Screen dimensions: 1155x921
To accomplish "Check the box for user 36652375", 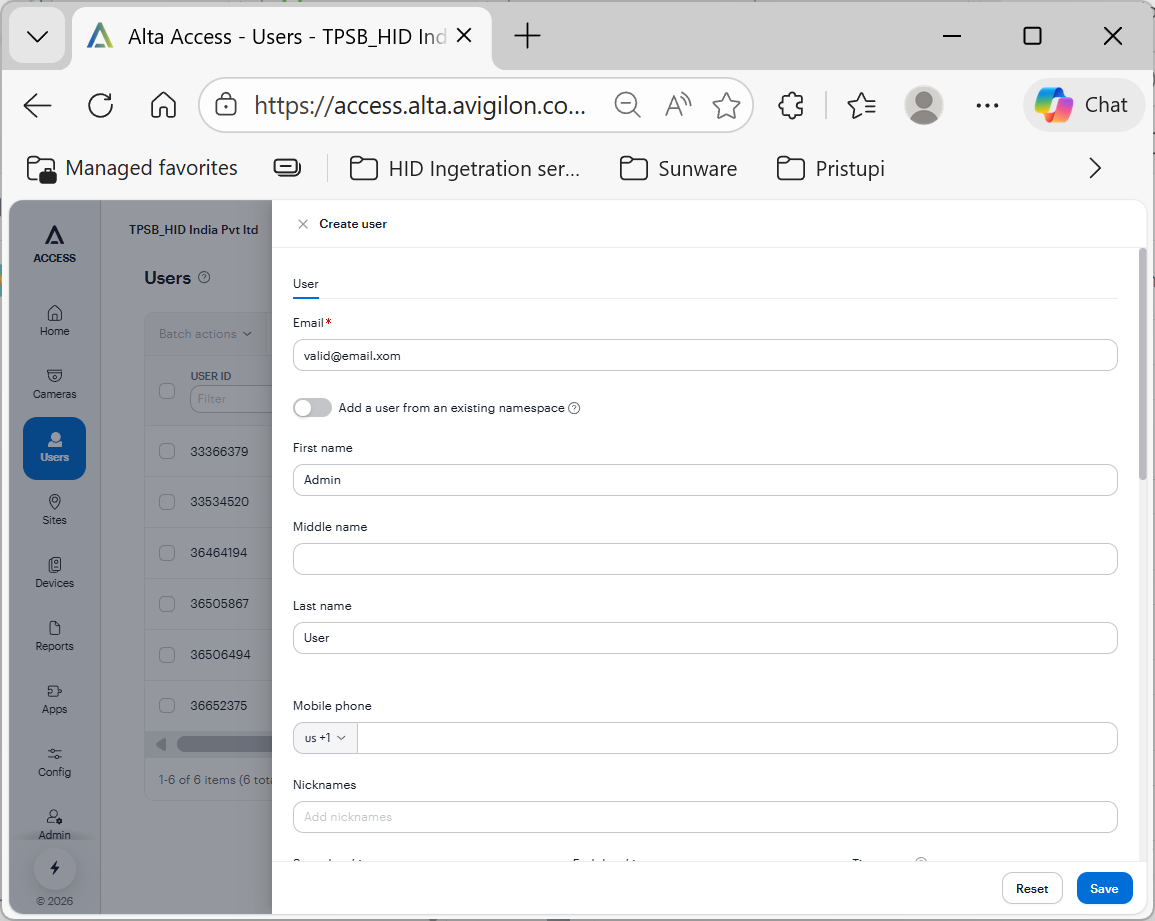I will [167, 705].
